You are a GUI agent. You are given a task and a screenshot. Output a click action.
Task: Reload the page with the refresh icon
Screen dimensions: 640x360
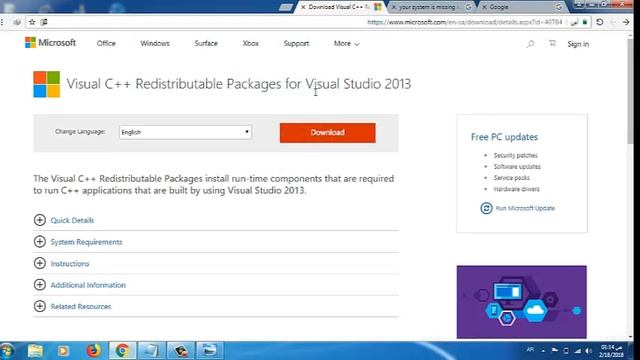[600, 22]
